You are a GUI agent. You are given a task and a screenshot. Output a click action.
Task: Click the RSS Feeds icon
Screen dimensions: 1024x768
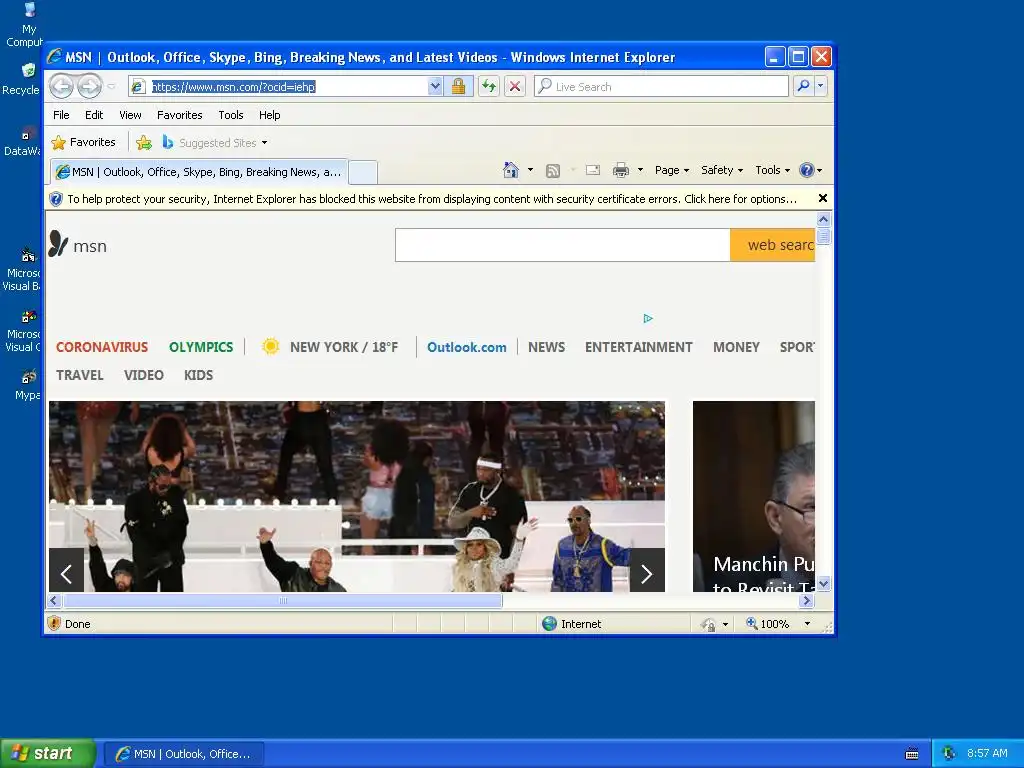pos(552,170)
